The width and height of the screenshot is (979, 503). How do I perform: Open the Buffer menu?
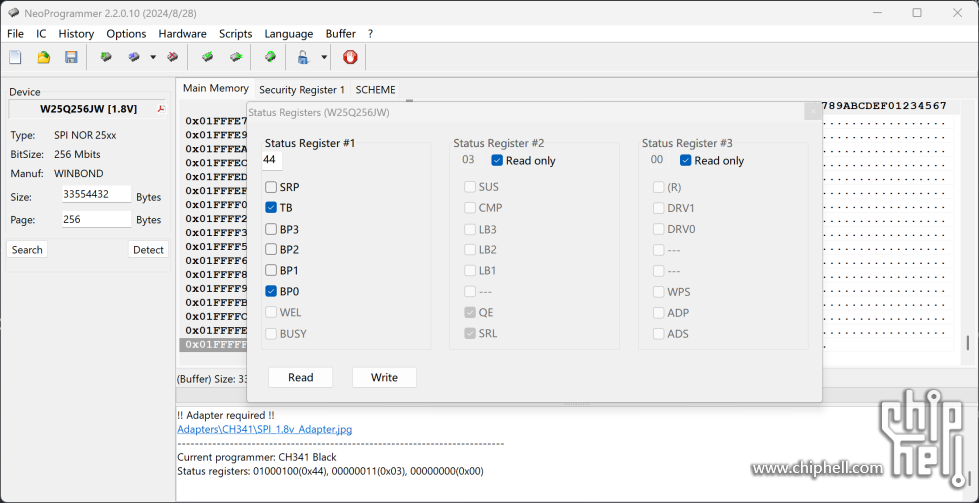click(341, 34)
